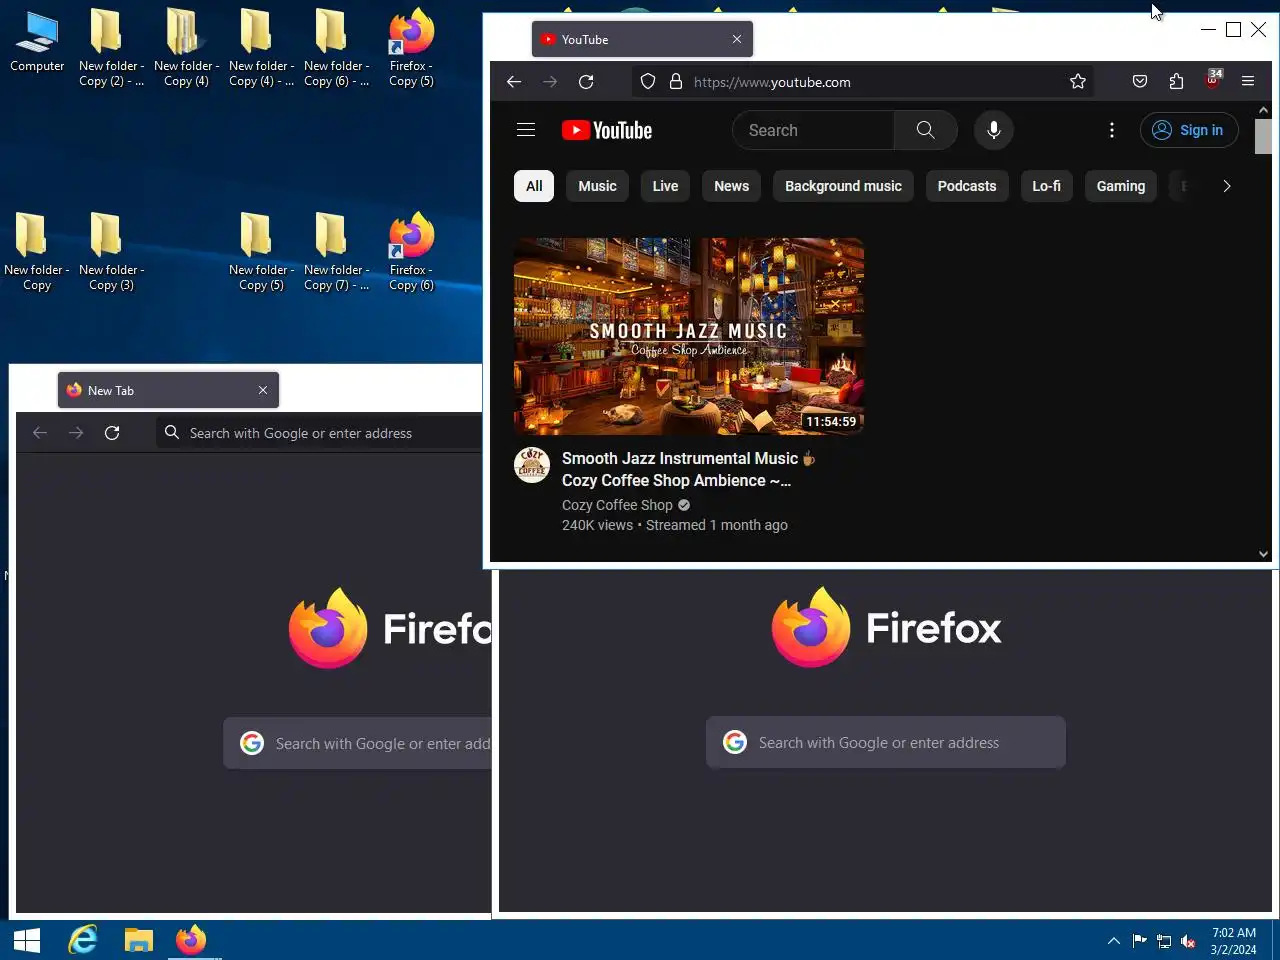The height and width of the screenshot is (960, 1280).
Task: Open tracking protection shield in YouTube window
Action: [x=648, y=82]
